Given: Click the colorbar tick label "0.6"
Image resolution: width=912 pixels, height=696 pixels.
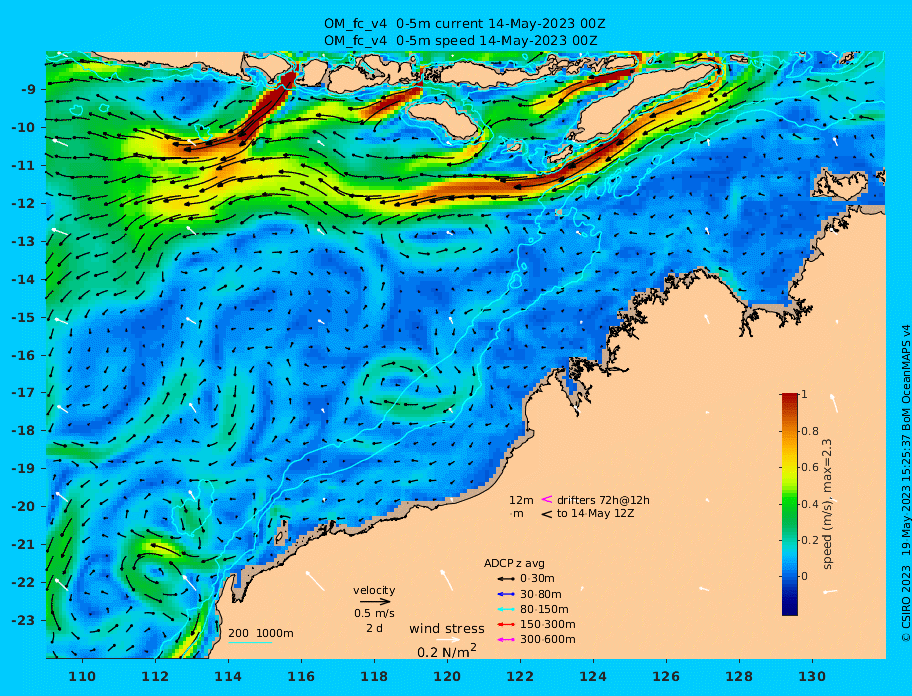Looking at the screenshot, I should point(810,467).
